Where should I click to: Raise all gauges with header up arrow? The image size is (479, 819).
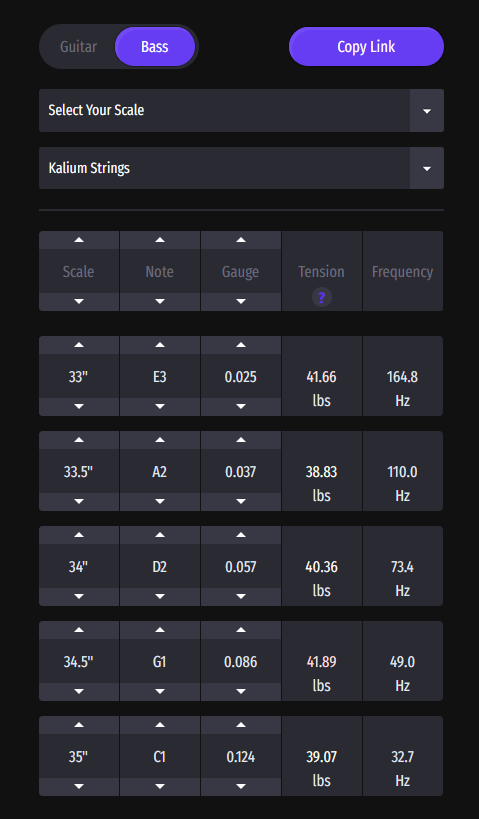point(241,240)
